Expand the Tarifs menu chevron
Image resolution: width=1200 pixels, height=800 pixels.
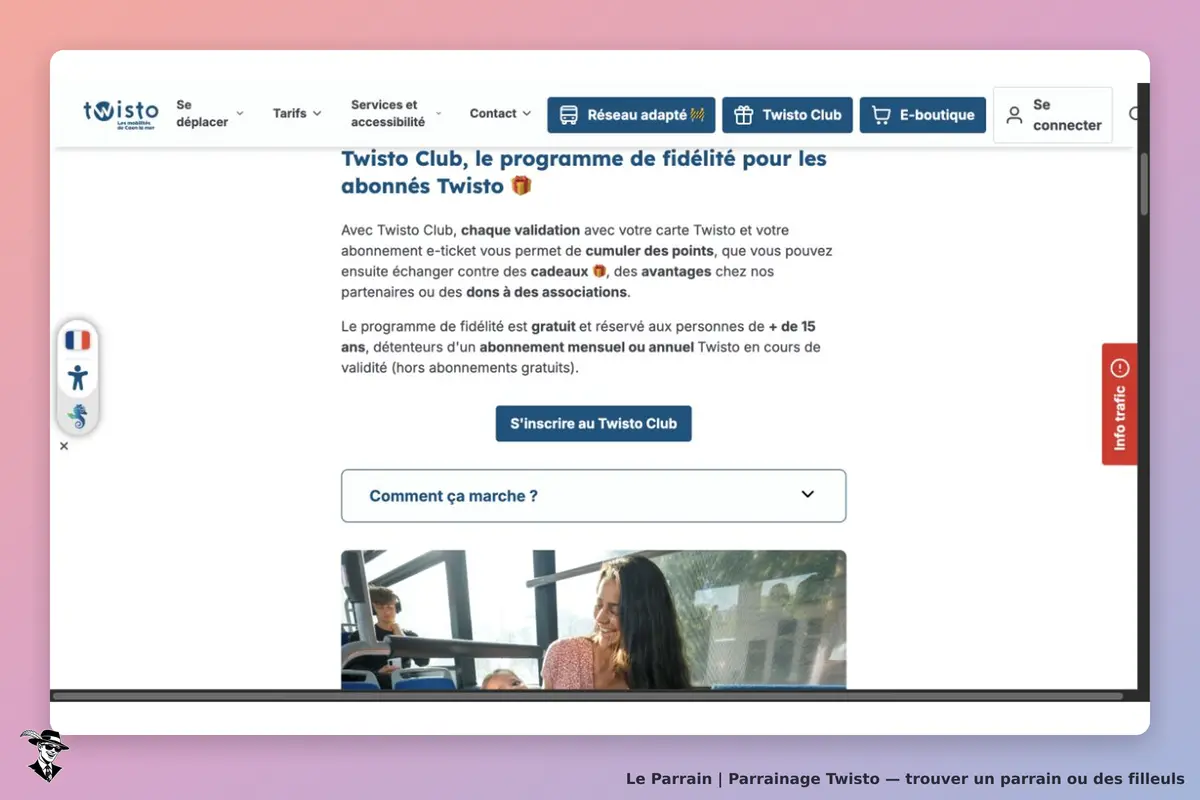(317, 114)
